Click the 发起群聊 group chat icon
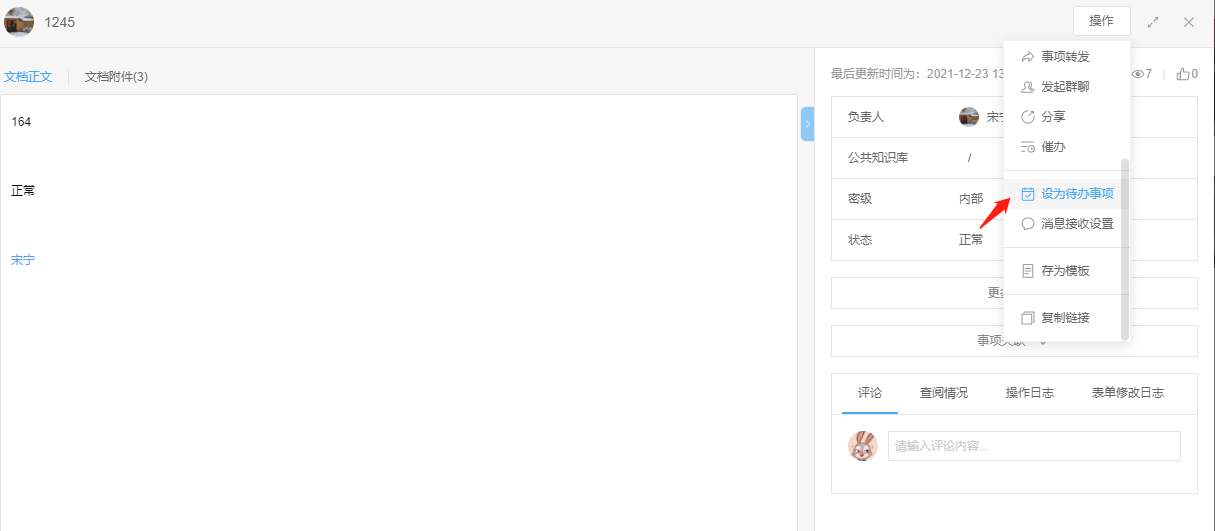This screenshot has height=531, width=1215. 1027,87
